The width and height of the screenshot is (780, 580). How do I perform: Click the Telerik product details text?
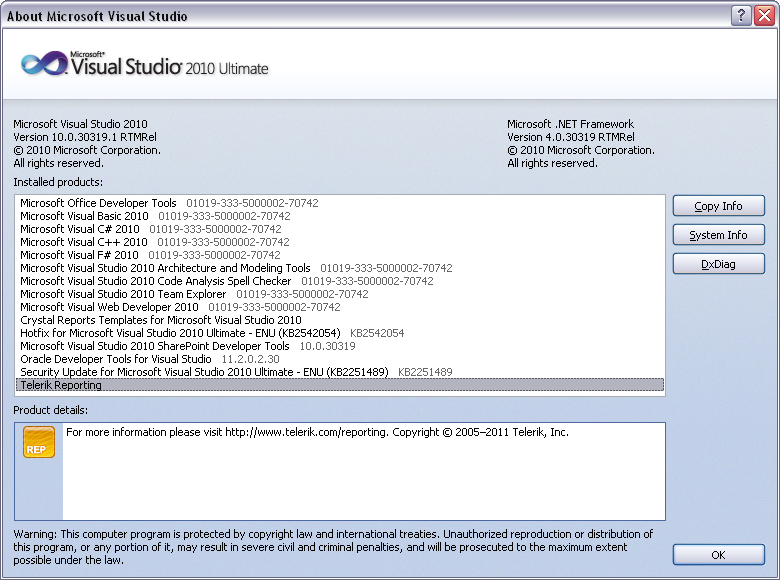click(x=317, y=432)
